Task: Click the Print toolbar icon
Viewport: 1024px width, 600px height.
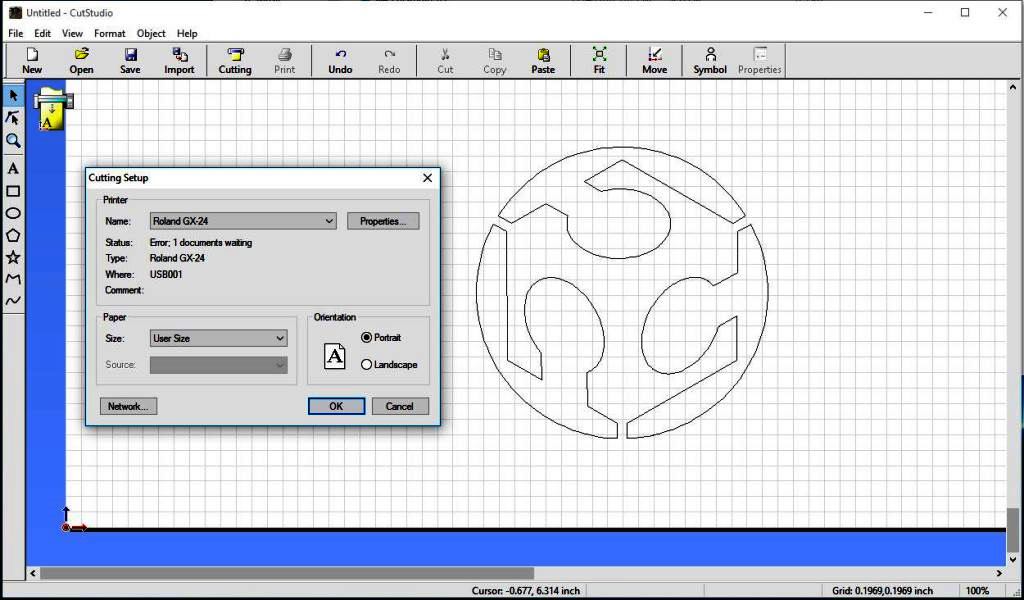Action: tap(284, 61)
